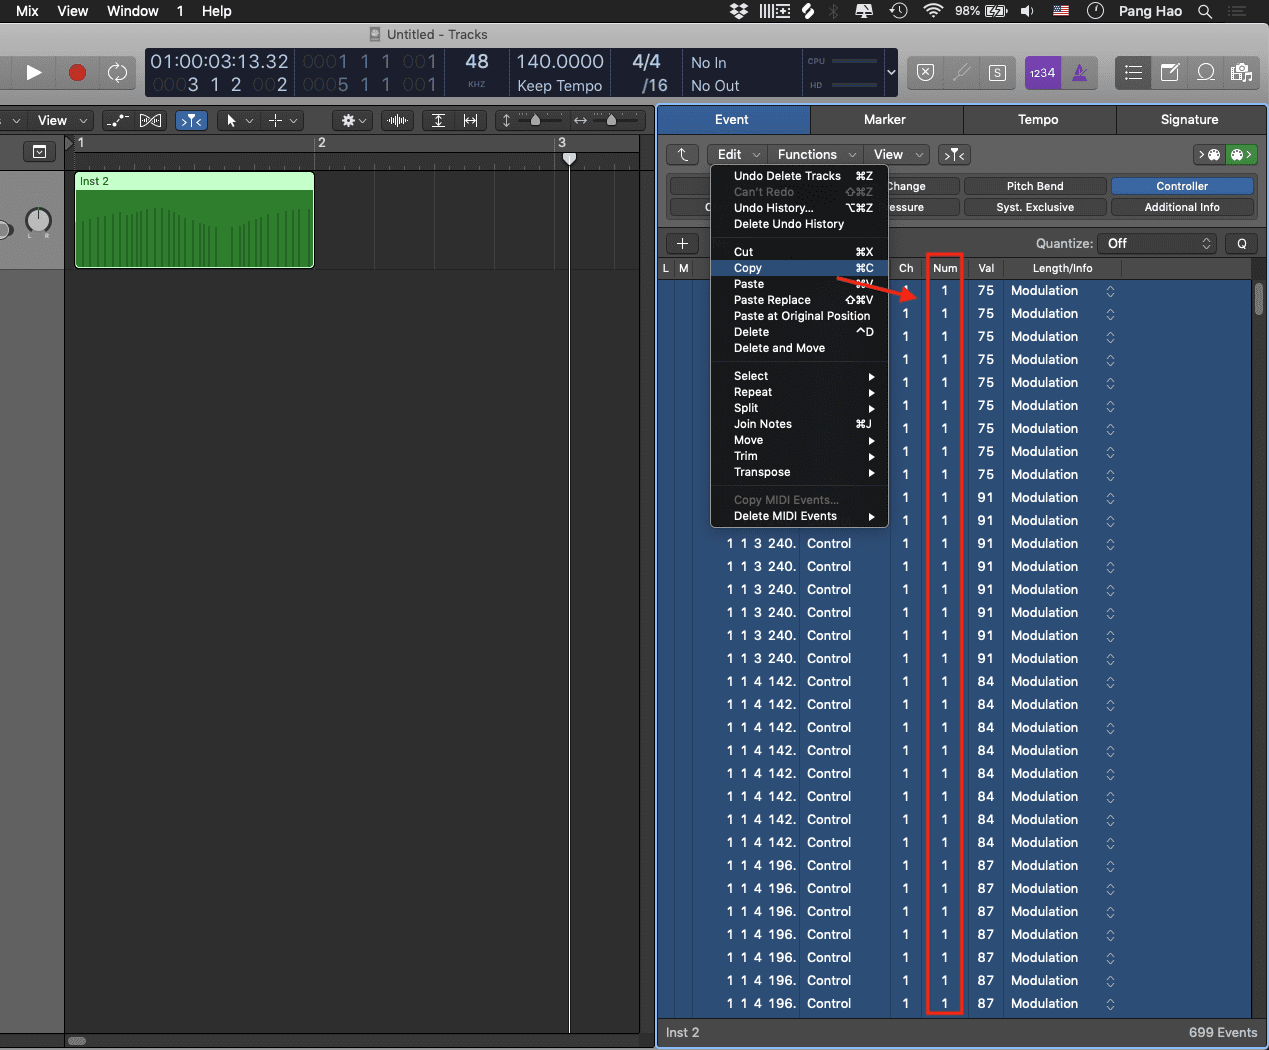Viewport: 1269px width, 1050px height.
Task: Choose Cut from the Edit menu
Action: 799,252
